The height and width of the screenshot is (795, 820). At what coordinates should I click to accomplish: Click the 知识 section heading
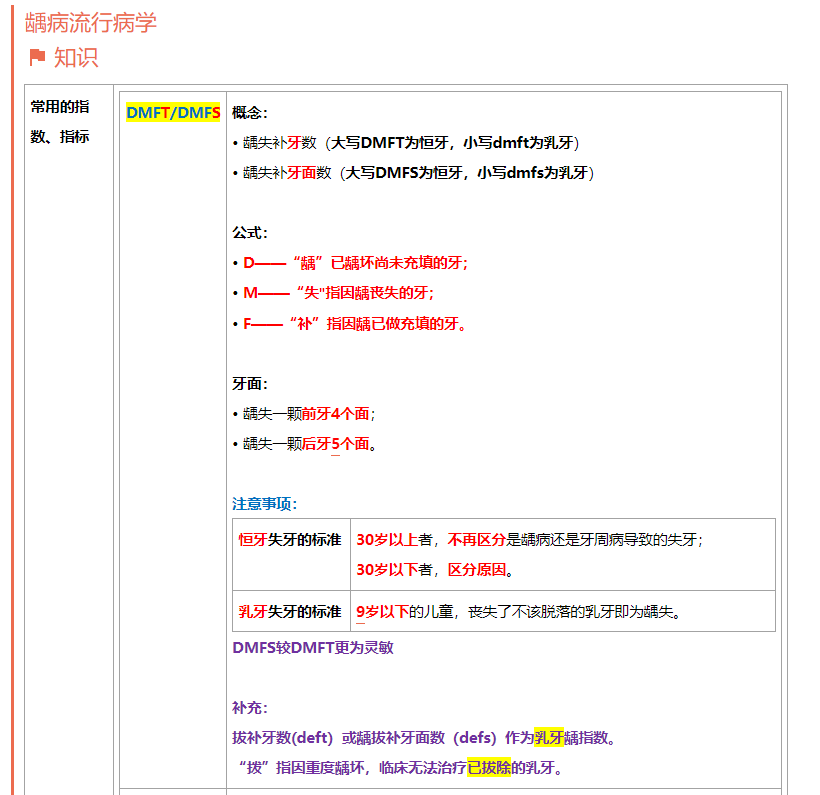76,58
